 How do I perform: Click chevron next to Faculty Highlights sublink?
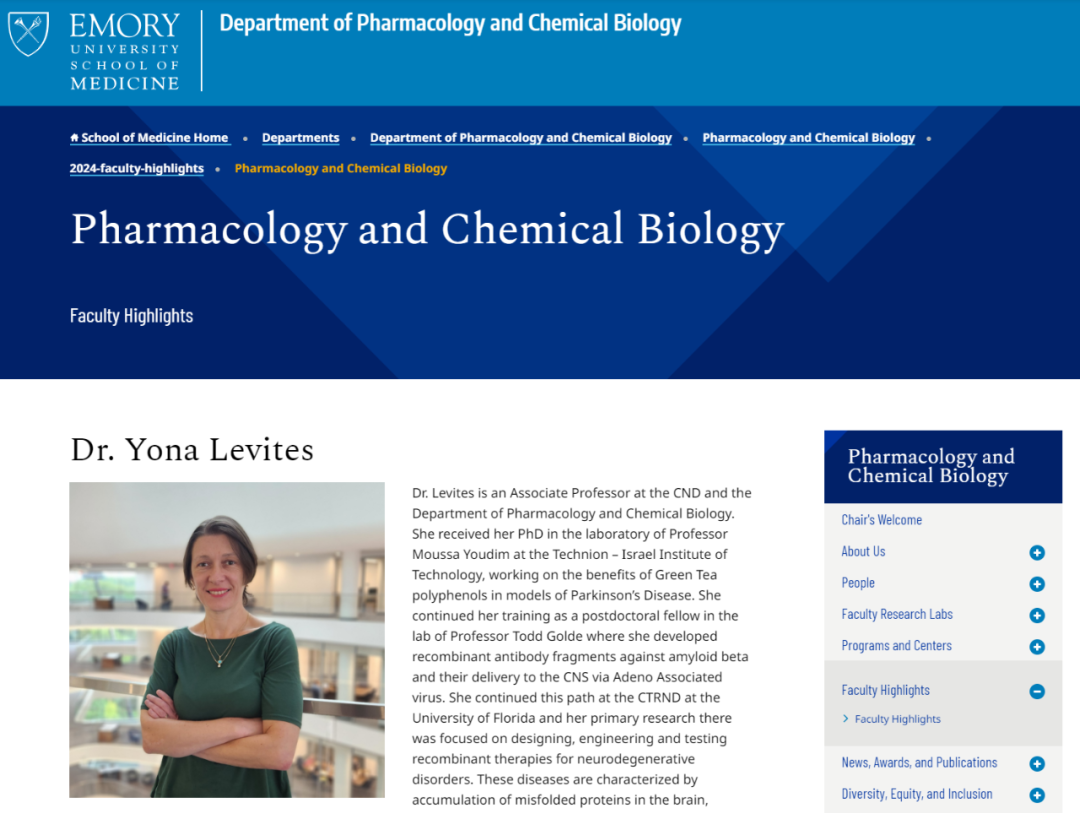tap(846, 719)
